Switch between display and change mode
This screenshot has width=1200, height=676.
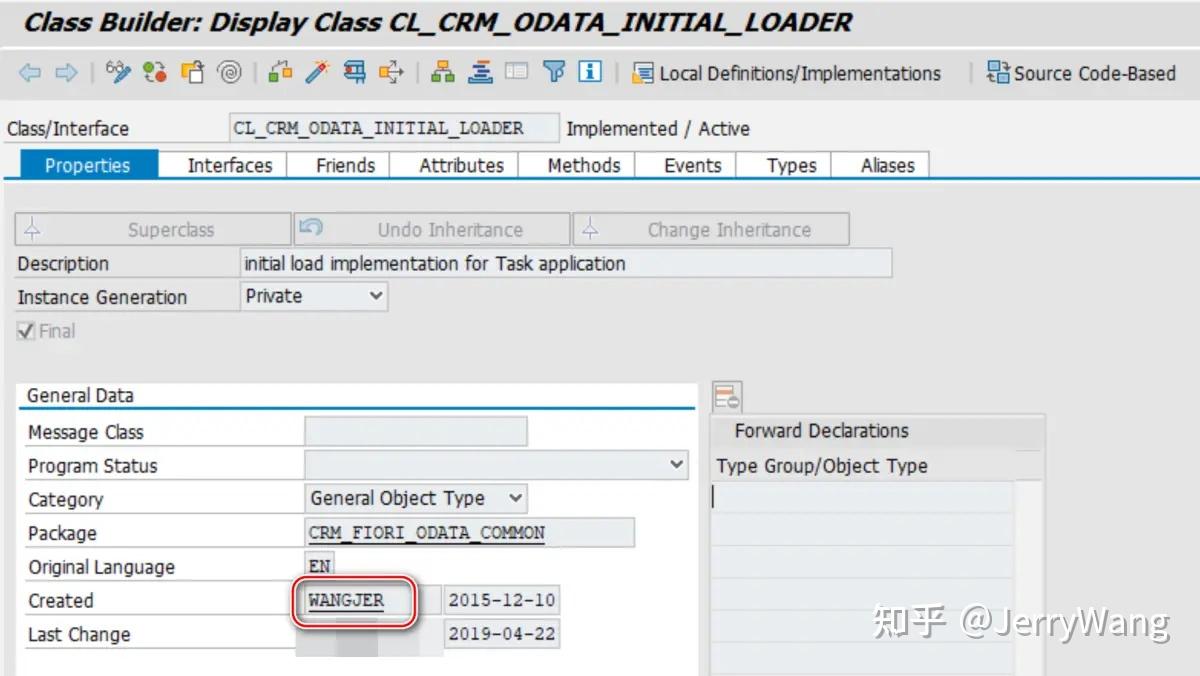pyautogui.click(x=118, y=72)
